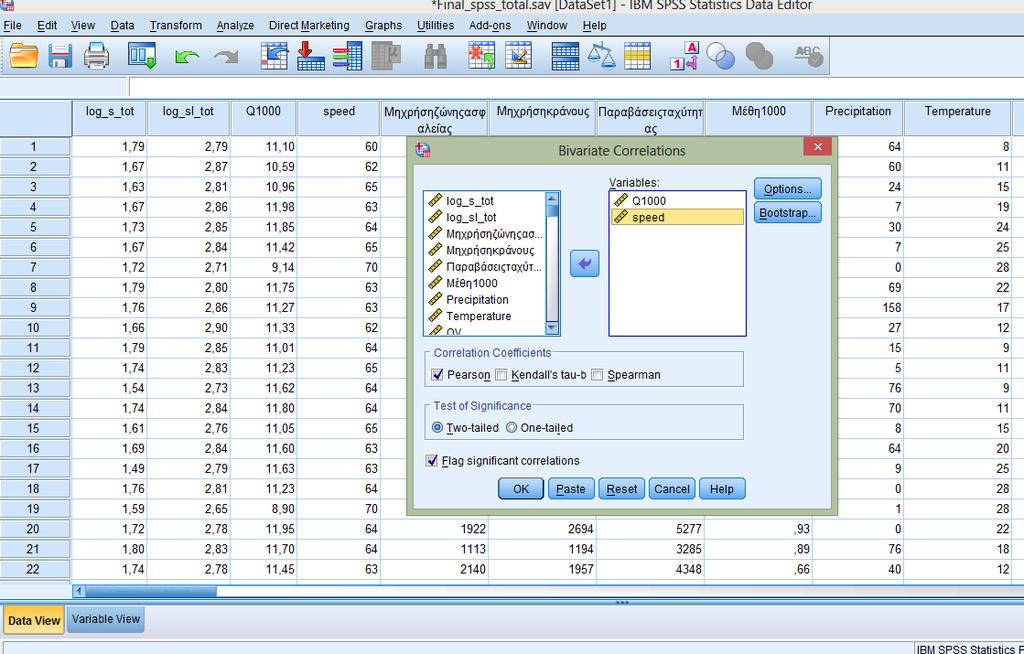Click the data grid horizontal scrollbar thumb
This screenshot has width=1024, height=654.
[151, 591]
